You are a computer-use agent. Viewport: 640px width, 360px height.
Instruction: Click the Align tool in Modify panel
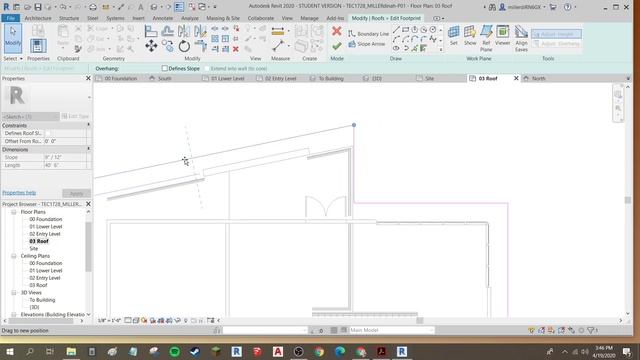click(151, 31)
